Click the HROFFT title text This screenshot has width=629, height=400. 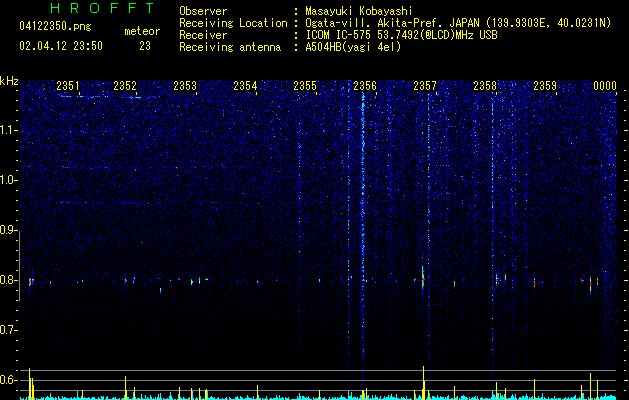(x=103, y=8)
